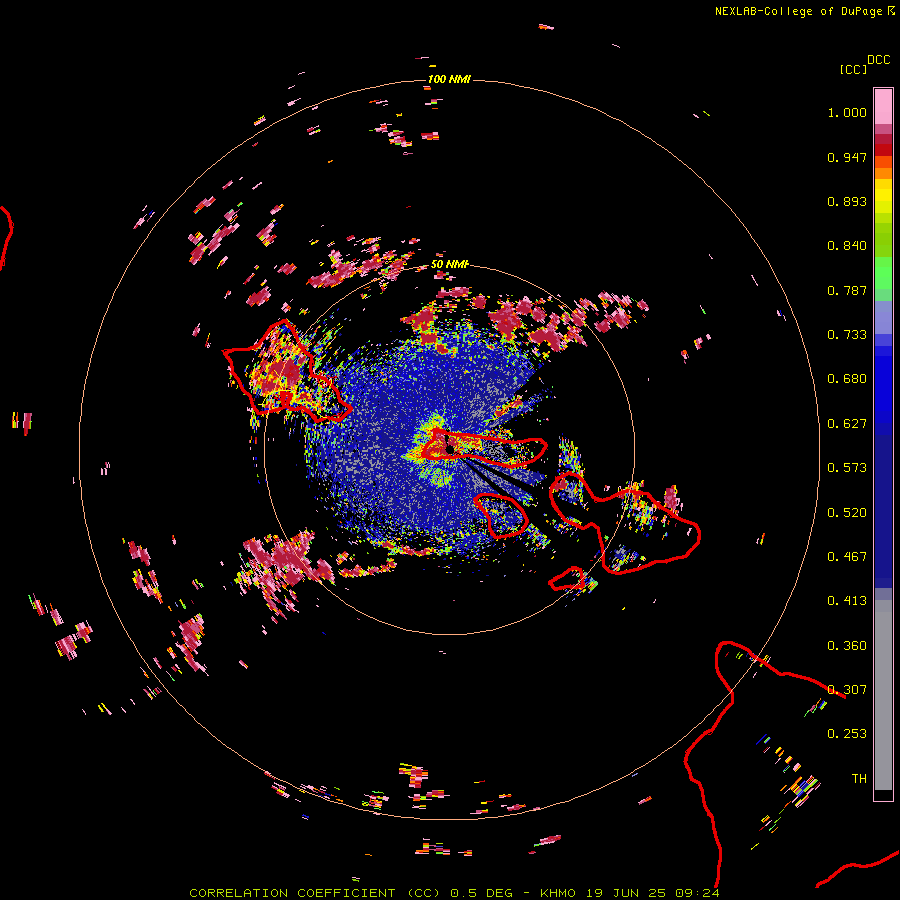The height and width of the screenshot is (900, 900).
Task: Click the 19 JUN 25 09:24 timestamp
Action: (653, 893)
